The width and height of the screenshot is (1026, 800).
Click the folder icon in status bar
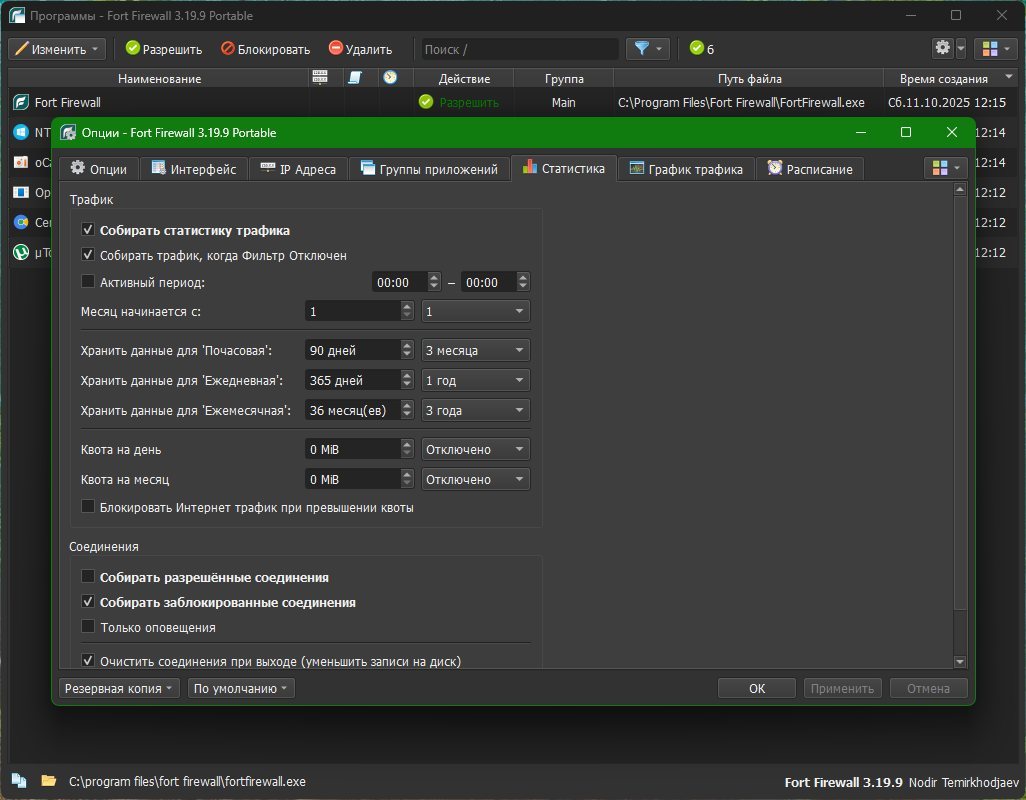(48, 780)
